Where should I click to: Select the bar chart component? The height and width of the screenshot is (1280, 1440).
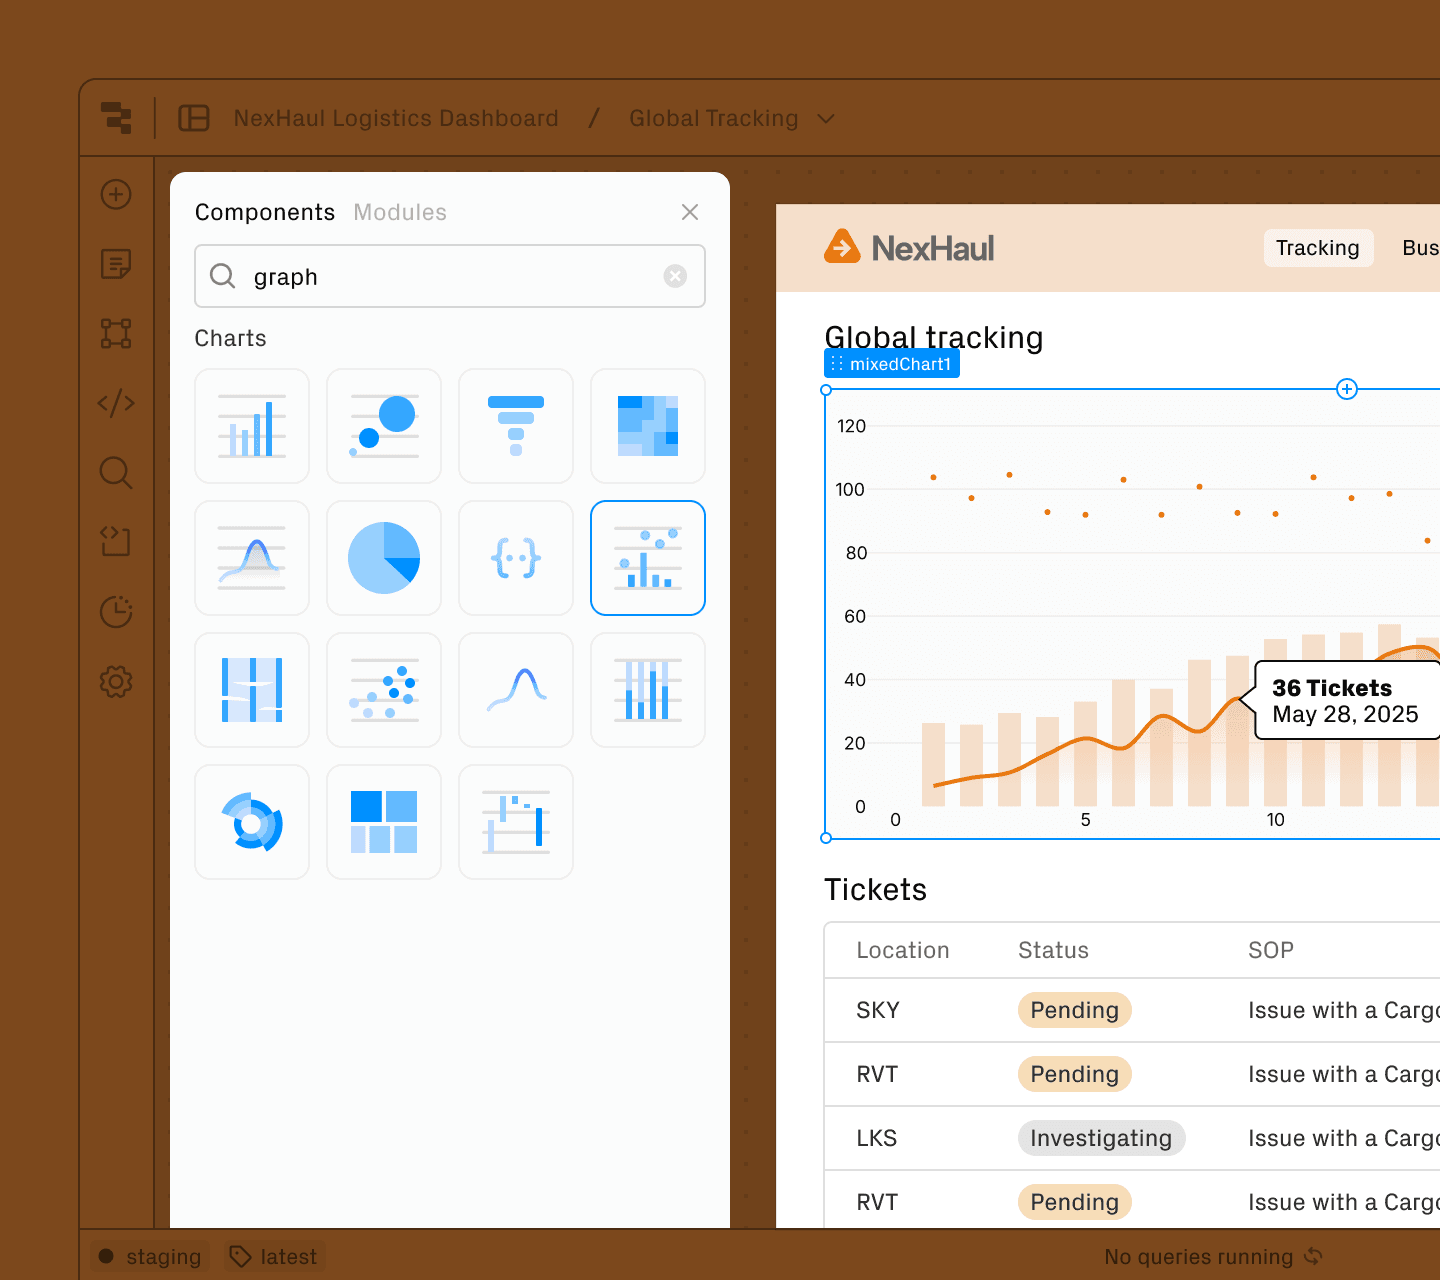pos(252,426)
